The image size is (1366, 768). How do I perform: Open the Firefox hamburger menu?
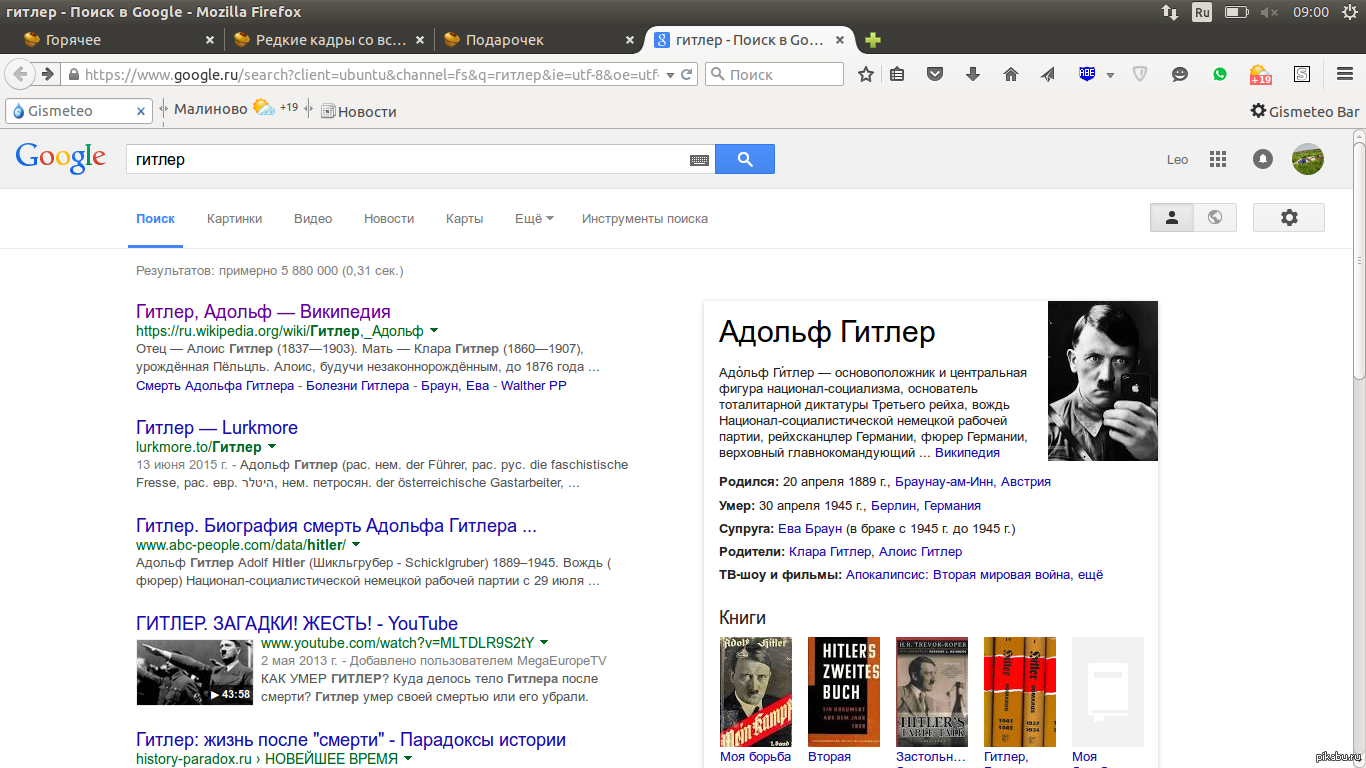click(1345, 74)
